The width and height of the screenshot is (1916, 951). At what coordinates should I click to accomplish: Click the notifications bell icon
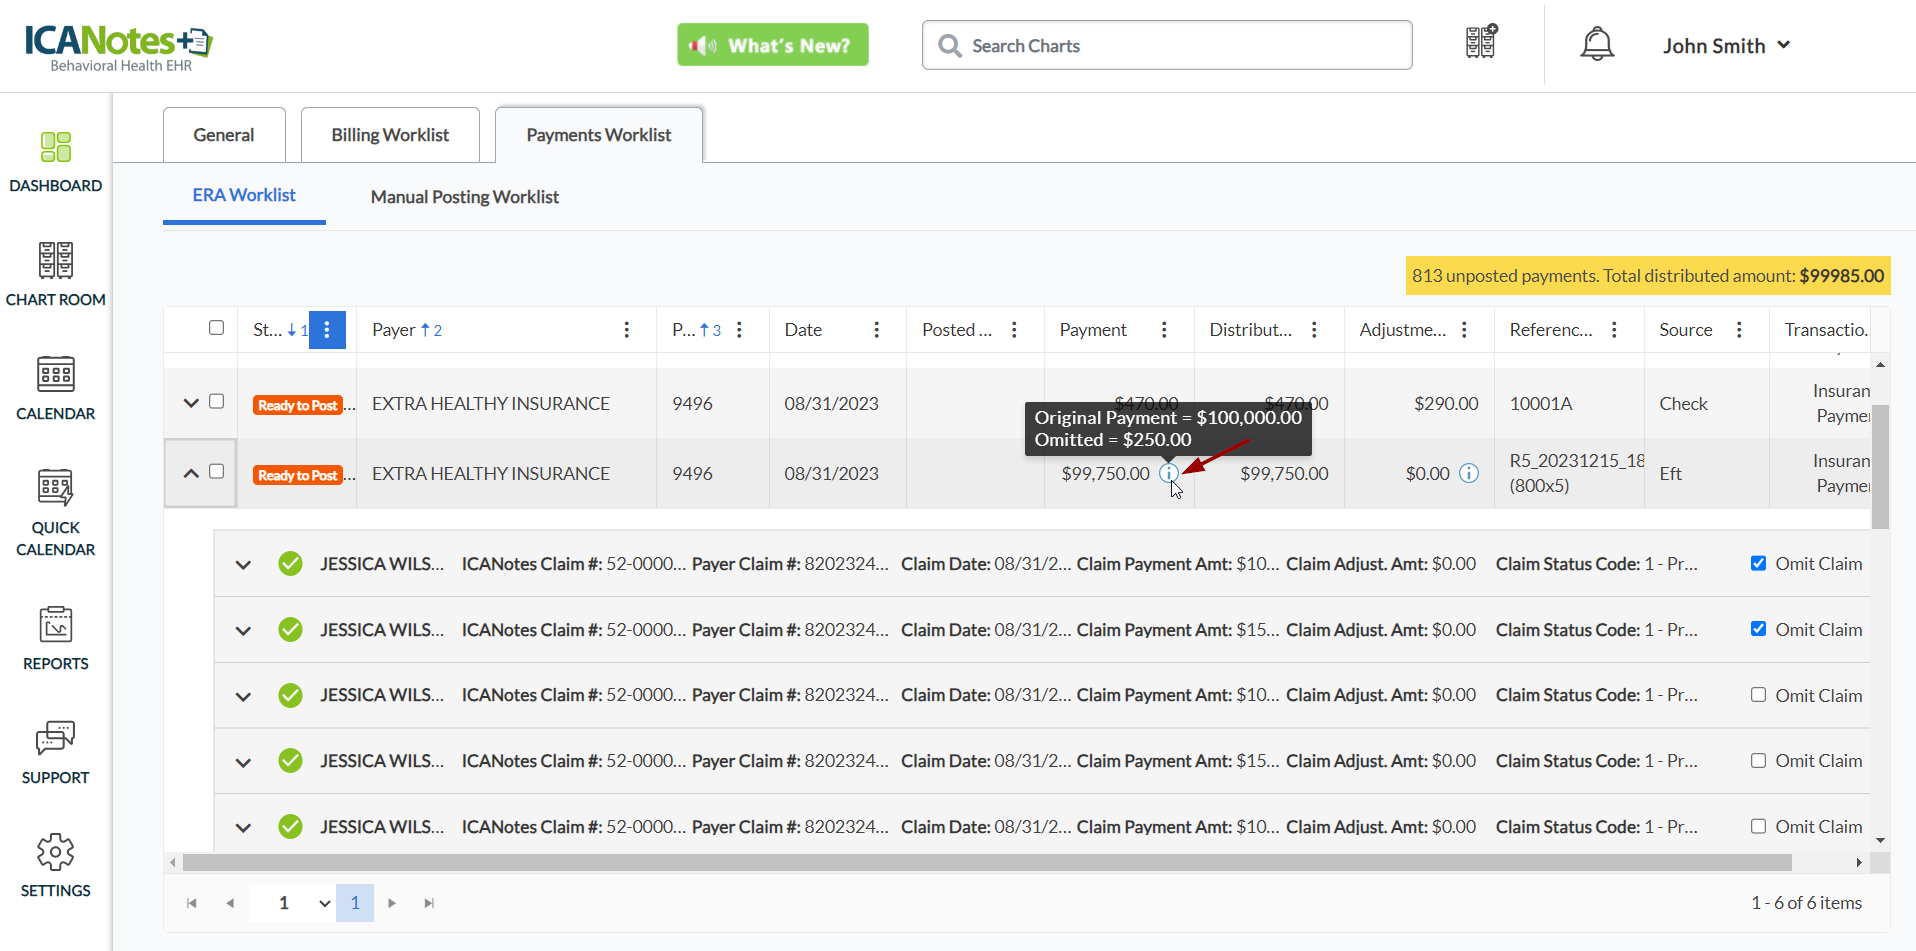1597,45
